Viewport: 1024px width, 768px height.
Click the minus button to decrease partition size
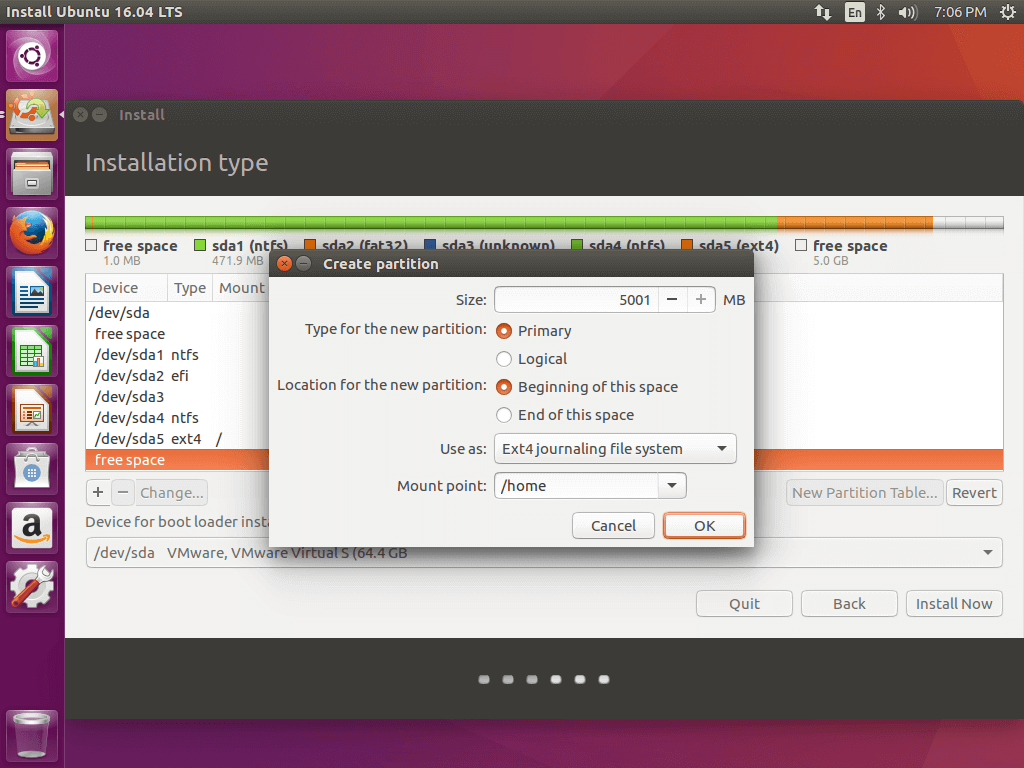[673, 300]
